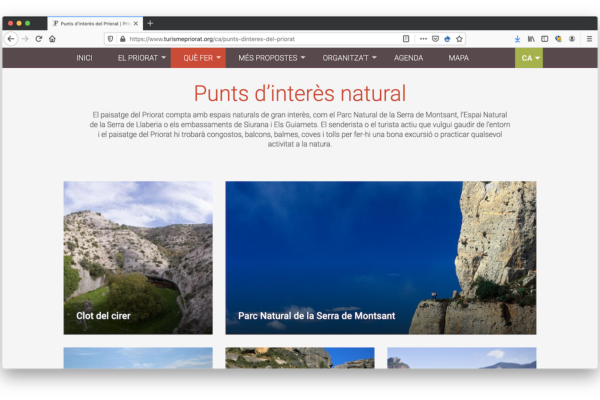
Task: Expand the MÉS PROPOSTES menu
Action: click(x=272, y=58)
